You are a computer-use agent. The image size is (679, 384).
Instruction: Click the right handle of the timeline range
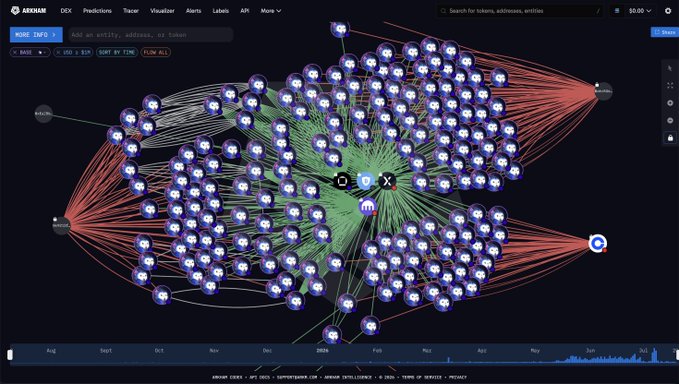point(677,355)
